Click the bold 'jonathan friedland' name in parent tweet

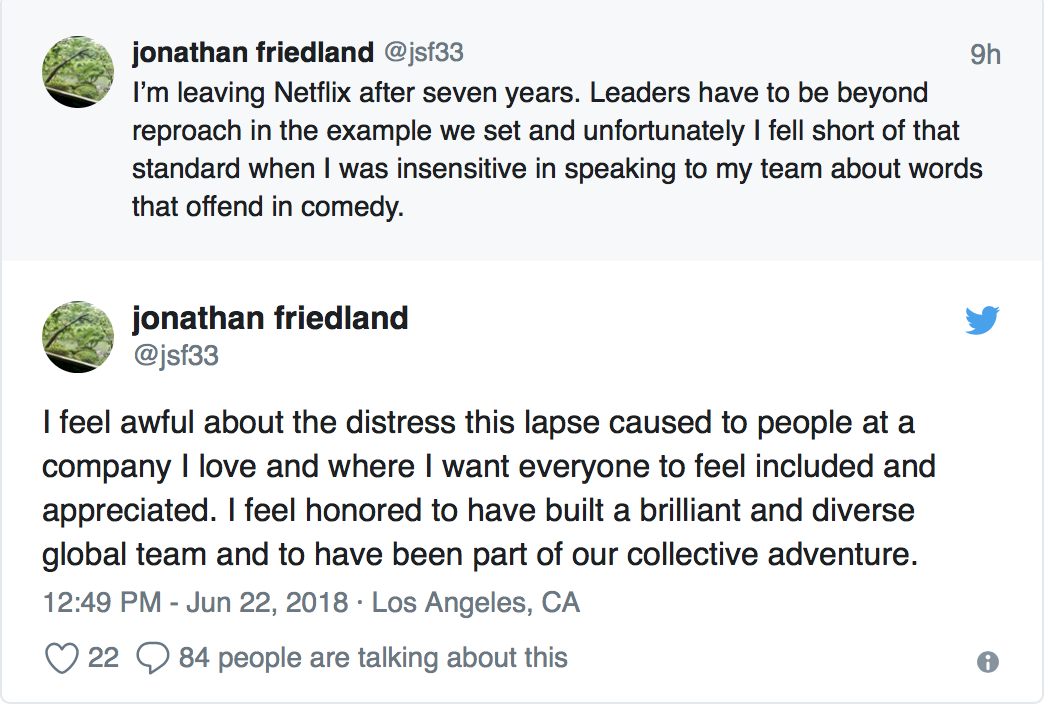click(250, 51)
